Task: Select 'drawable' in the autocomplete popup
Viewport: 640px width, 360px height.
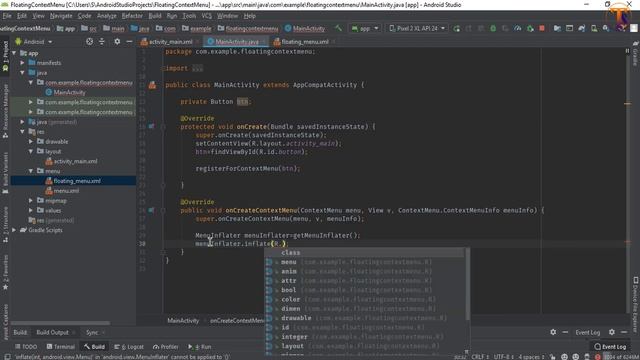Action: pyautogui.click(x=365, y=318)
